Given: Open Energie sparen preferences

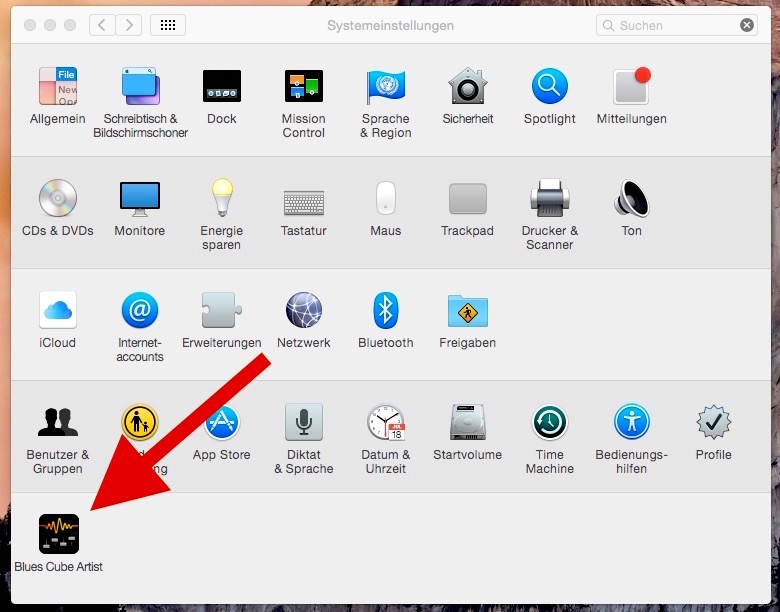Looking at the screenshot, I should point(222,198).
